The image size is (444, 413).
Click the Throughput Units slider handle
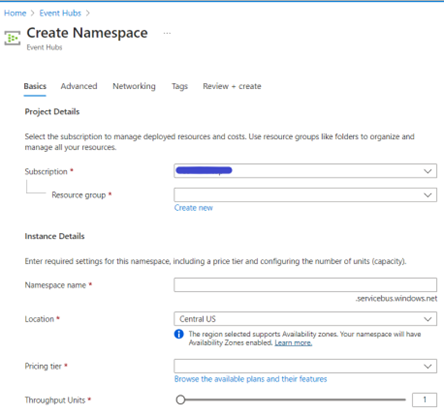180,400
